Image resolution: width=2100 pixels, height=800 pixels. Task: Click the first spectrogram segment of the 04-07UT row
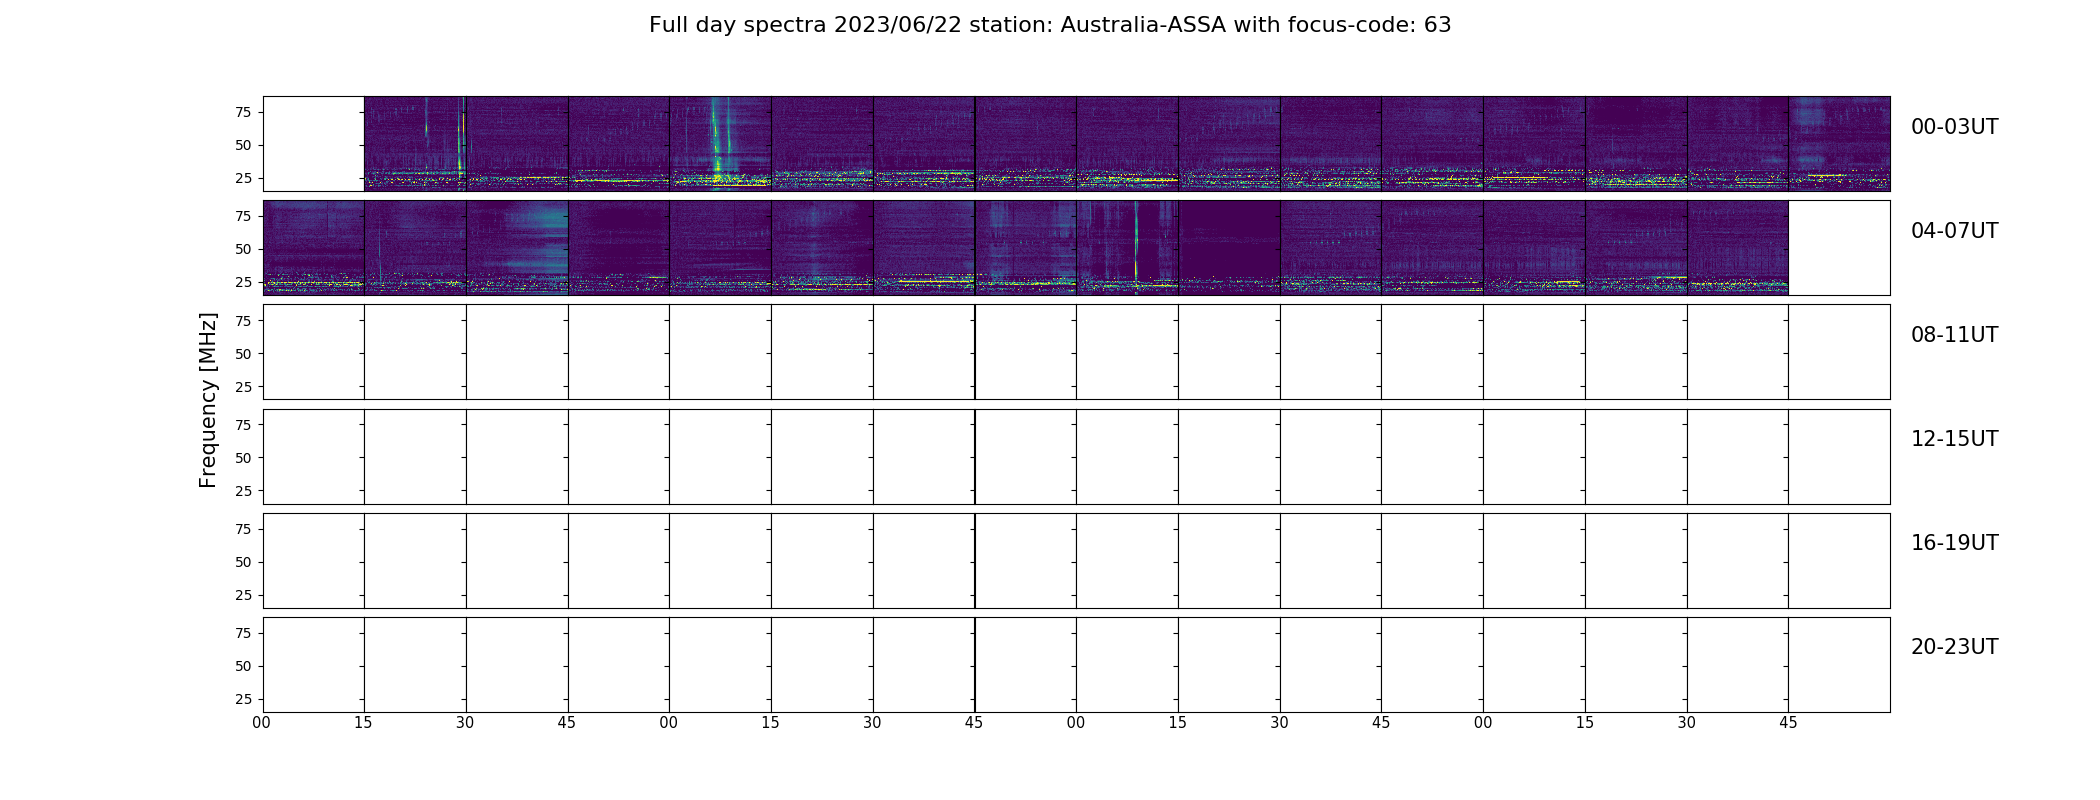314,247
